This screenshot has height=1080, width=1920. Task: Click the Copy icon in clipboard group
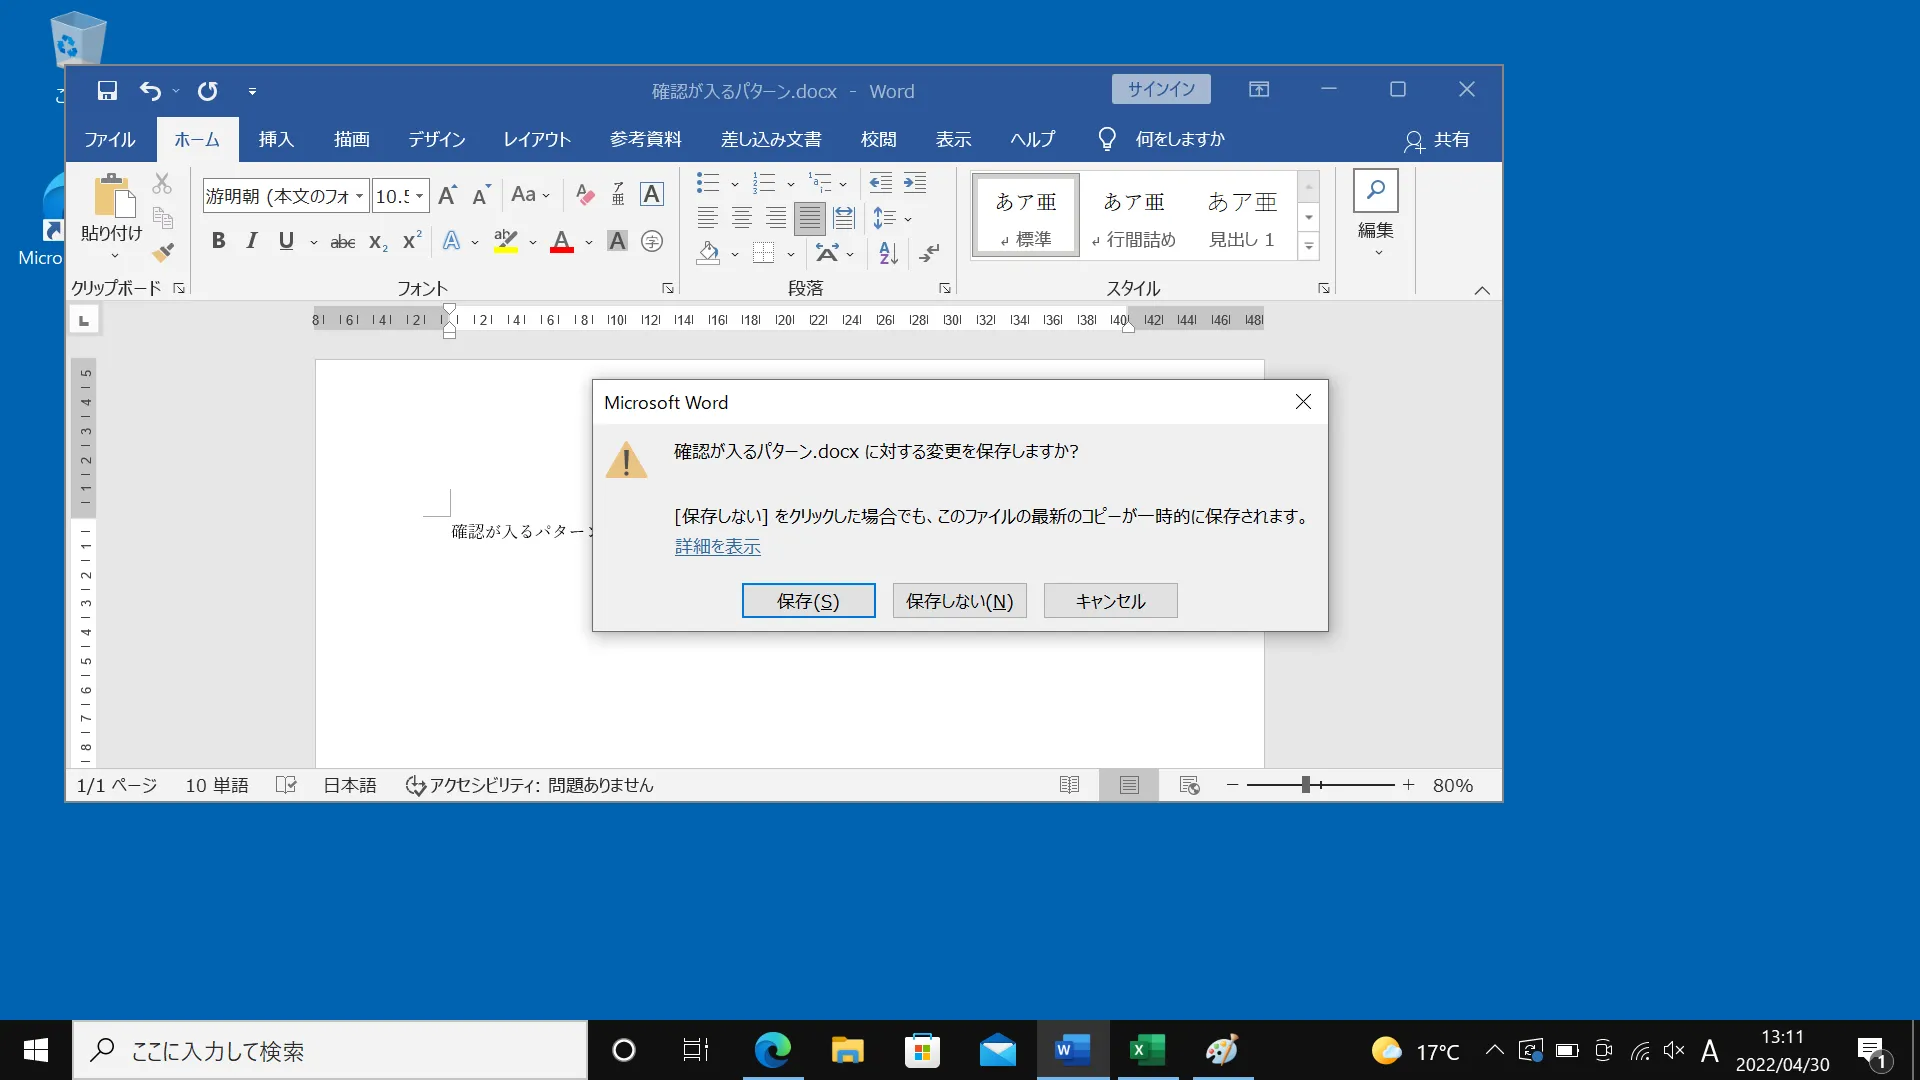point(163,218)
